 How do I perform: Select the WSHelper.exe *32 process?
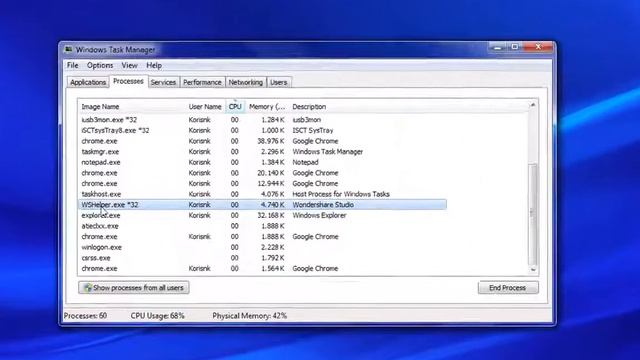click(x=262, y=204)
